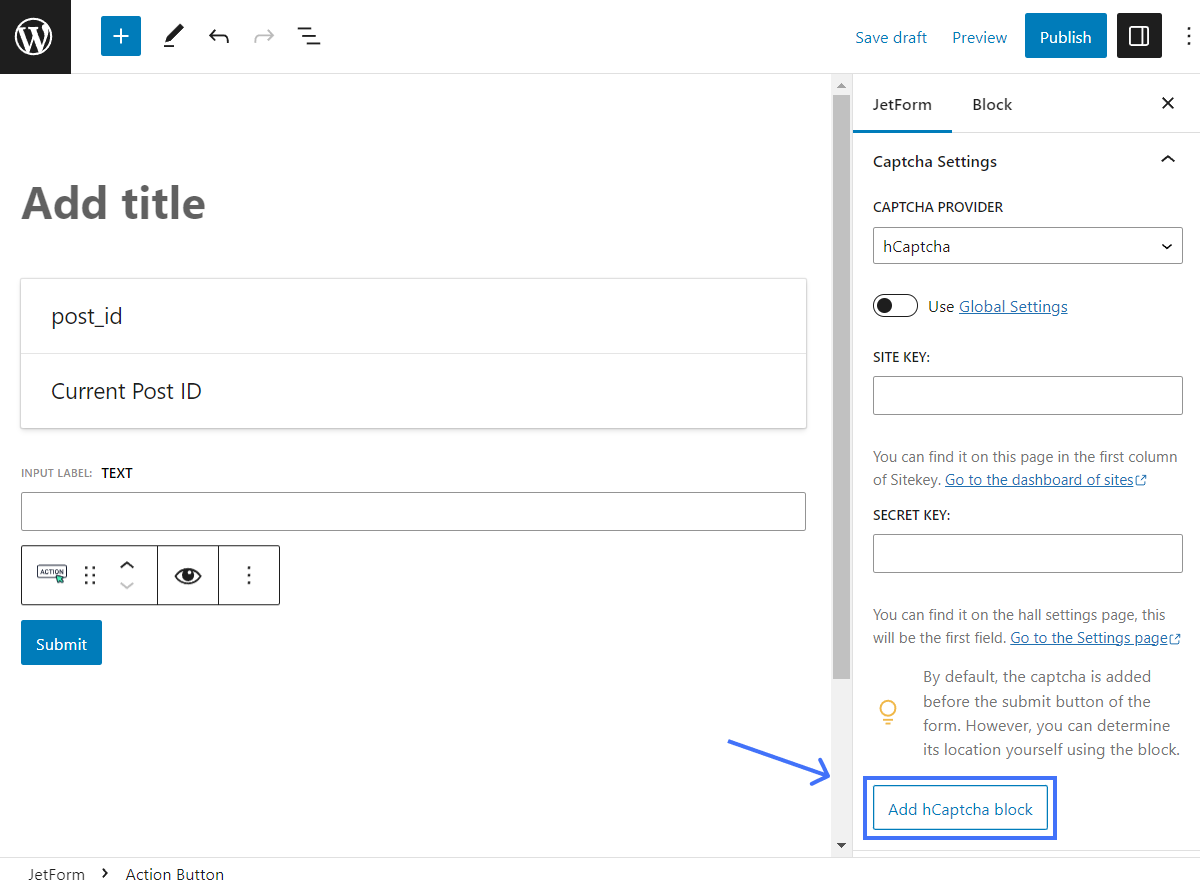Open the Captcha Provider dropdown
Image resolution: width=1200 pixels, height=884 pixels.
(x=1027, y=245)
